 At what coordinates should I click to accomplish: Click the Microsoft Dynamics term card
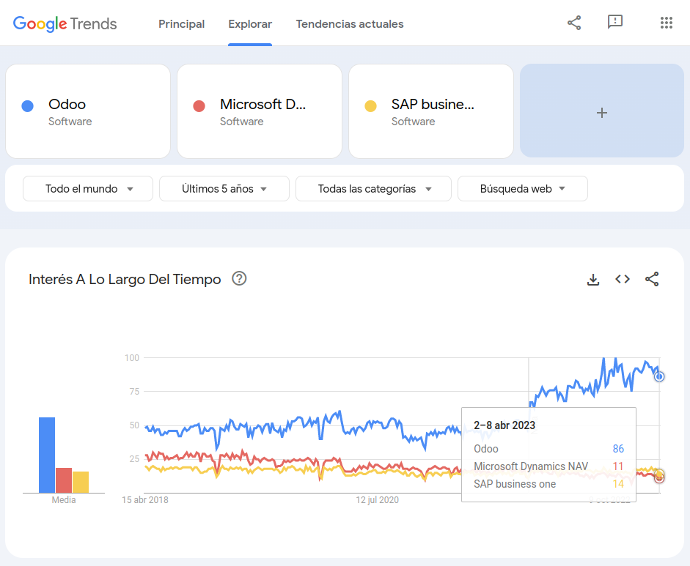(259, 112)
